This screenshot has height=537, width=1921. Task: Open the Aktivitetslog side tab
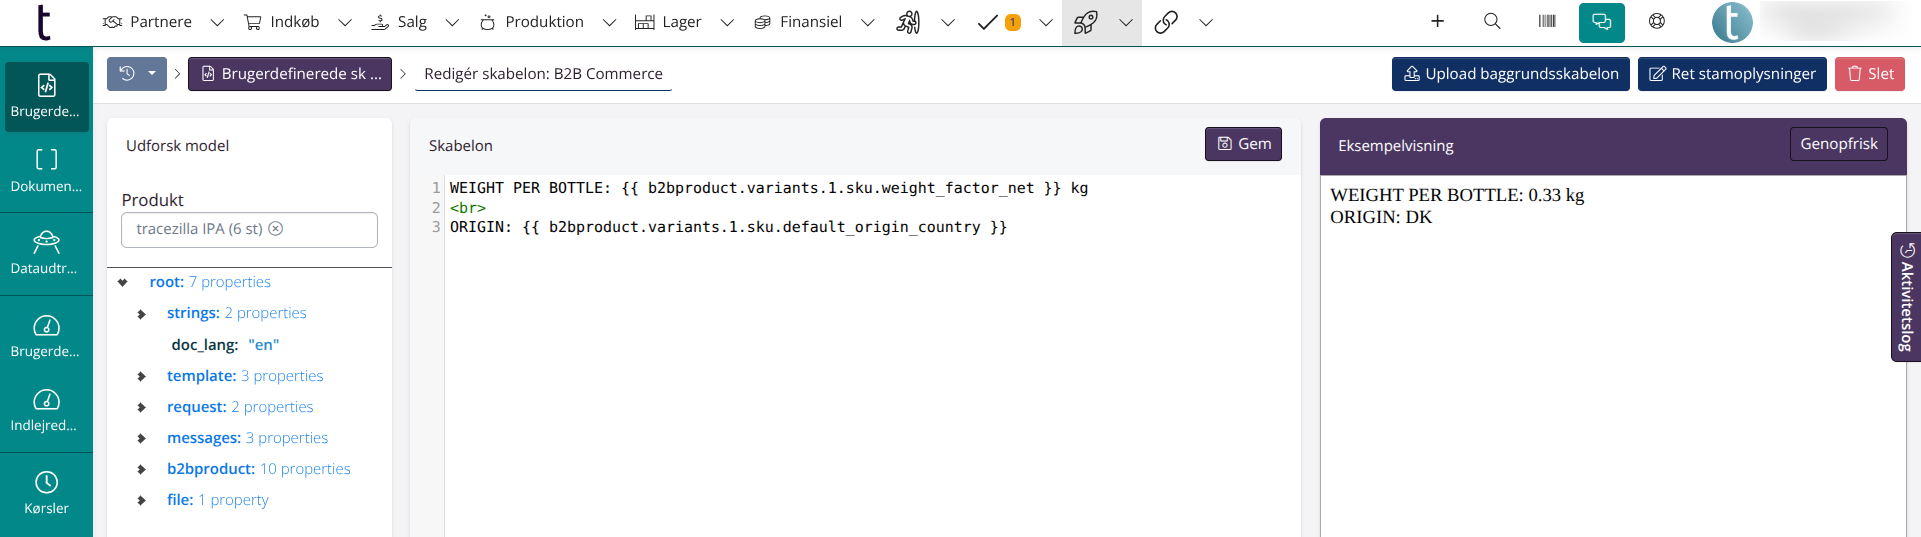coord(1906,297)
